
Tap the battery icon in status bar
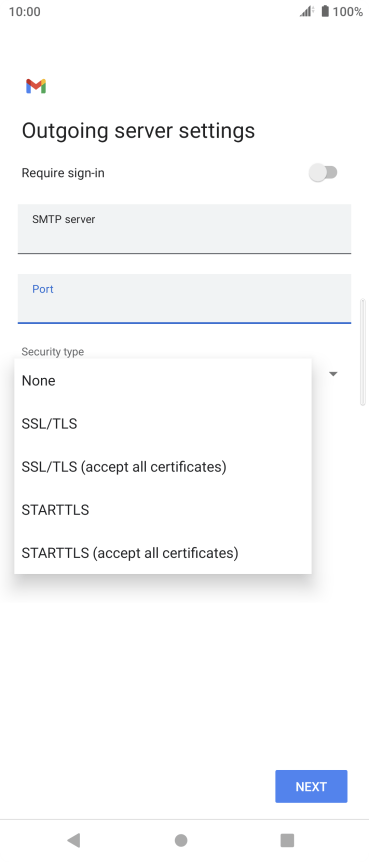click(325, 11)
